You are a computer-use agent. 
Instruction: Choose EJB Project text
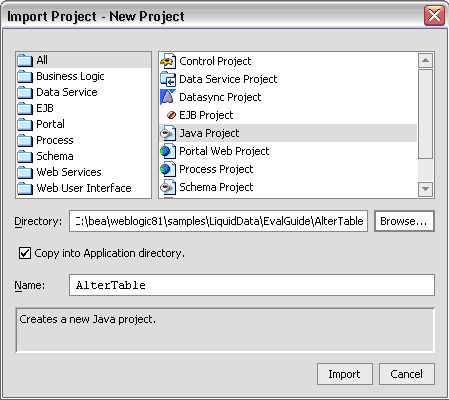tap(206, 115)
